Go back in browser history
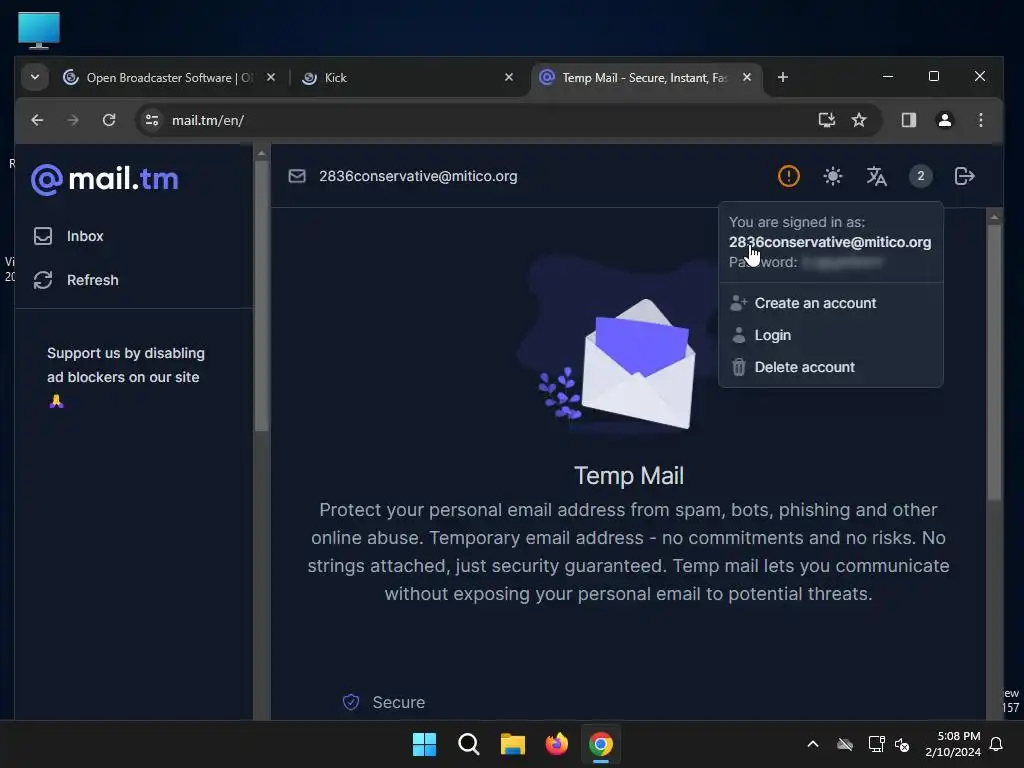1024x768 pixels. [37, 120]
